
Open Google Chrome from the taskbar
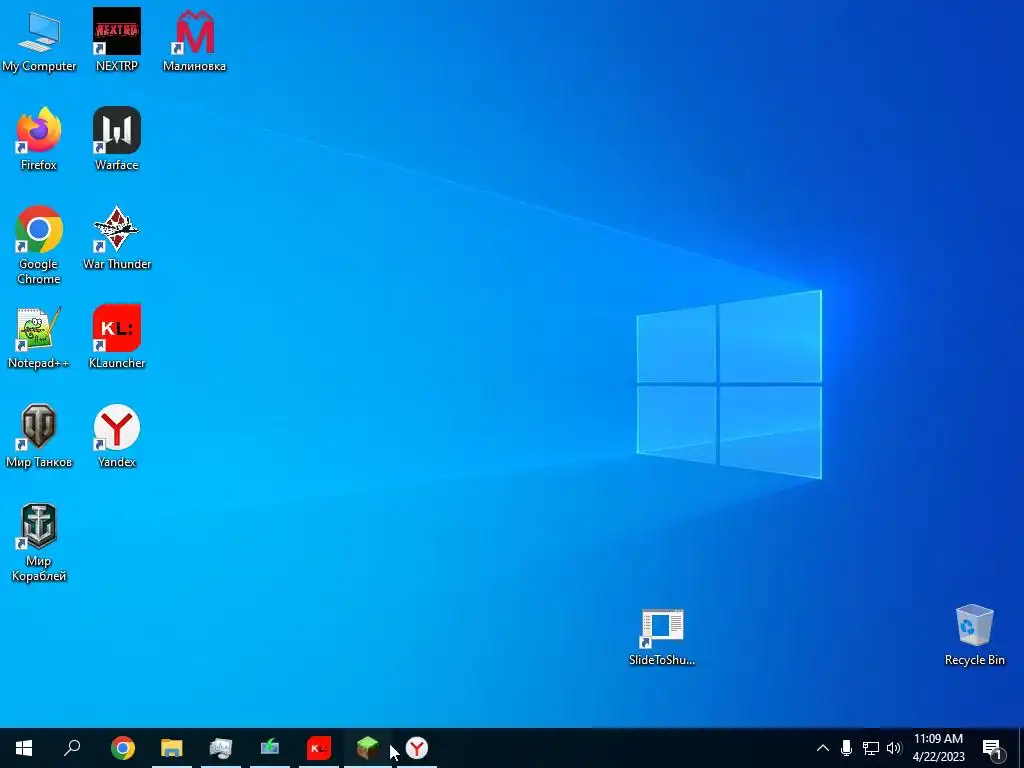coord(123,748)
